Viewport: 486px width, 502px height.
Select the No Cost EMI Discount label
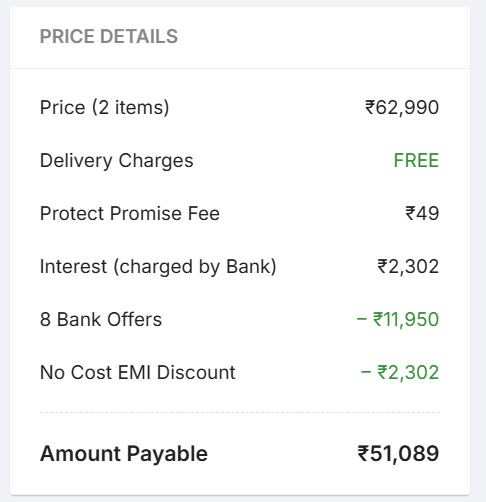pos(138,372)
